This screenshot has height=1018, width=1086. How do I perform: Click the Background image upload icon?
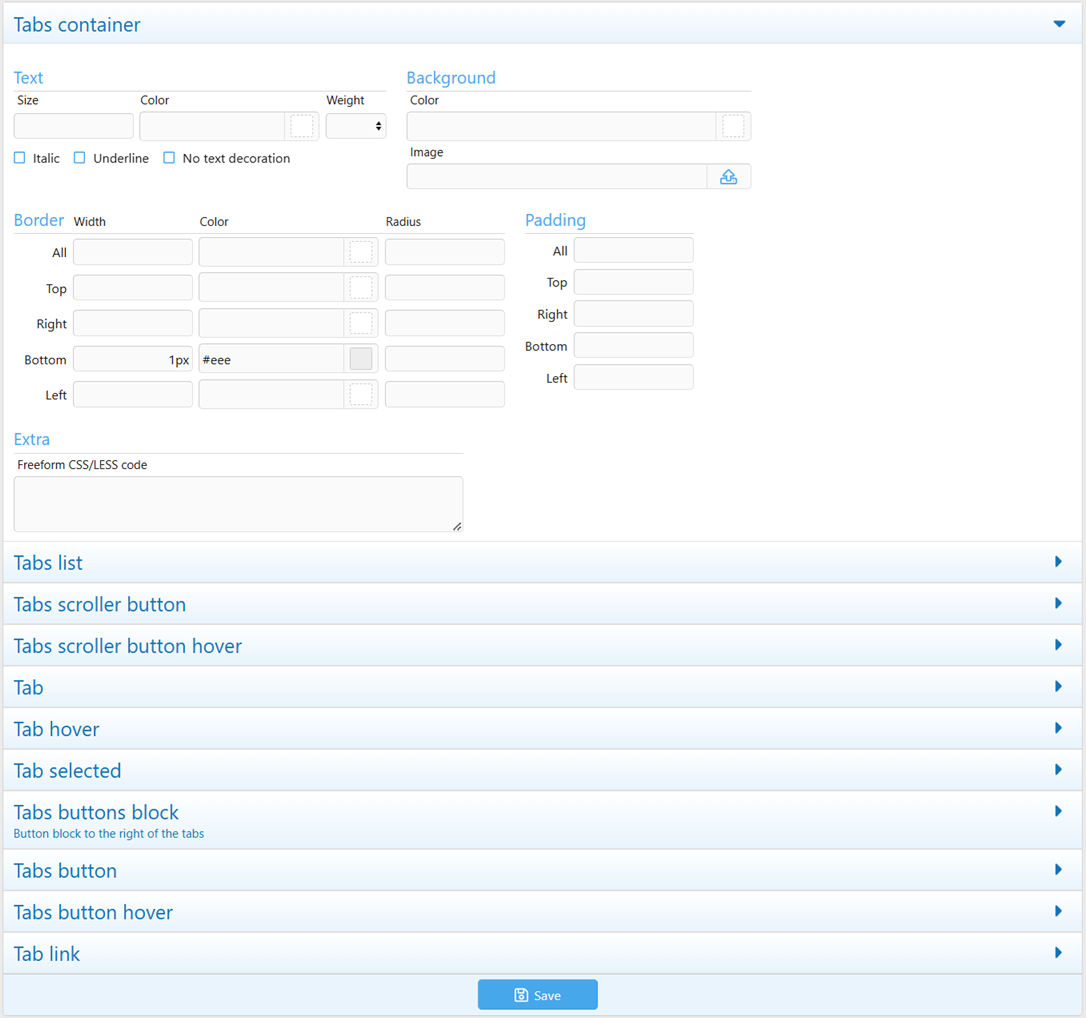pyautogui.click(x=728, y=177)
